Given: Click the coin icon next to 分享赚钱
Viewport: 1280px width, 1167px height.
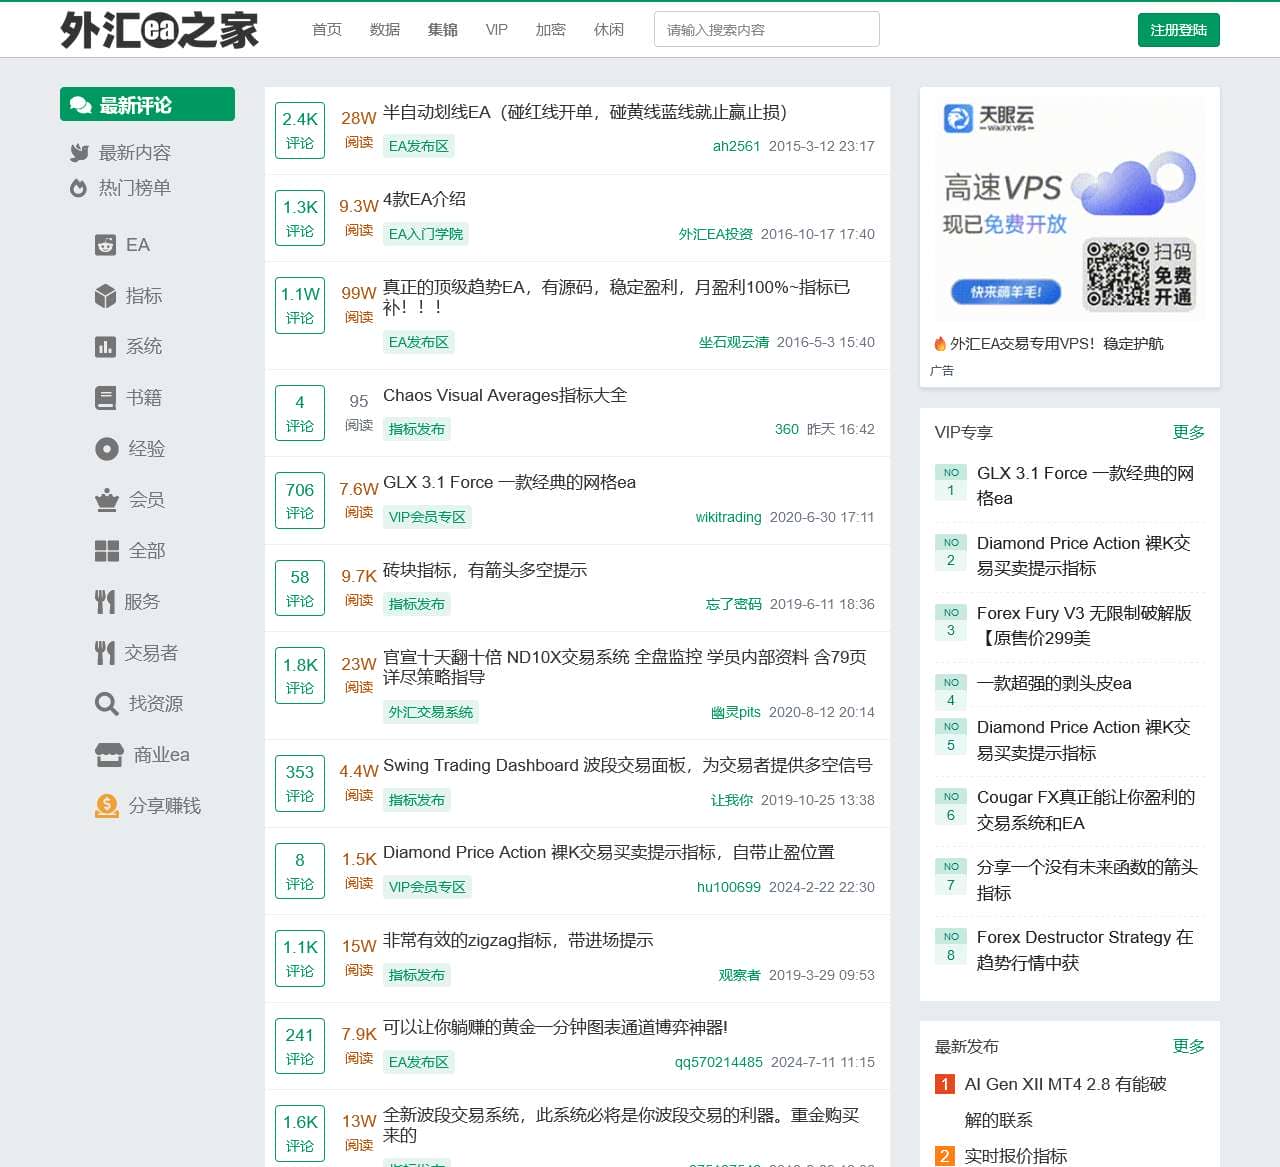Looking at the screenshot, I should pos(106,806).
